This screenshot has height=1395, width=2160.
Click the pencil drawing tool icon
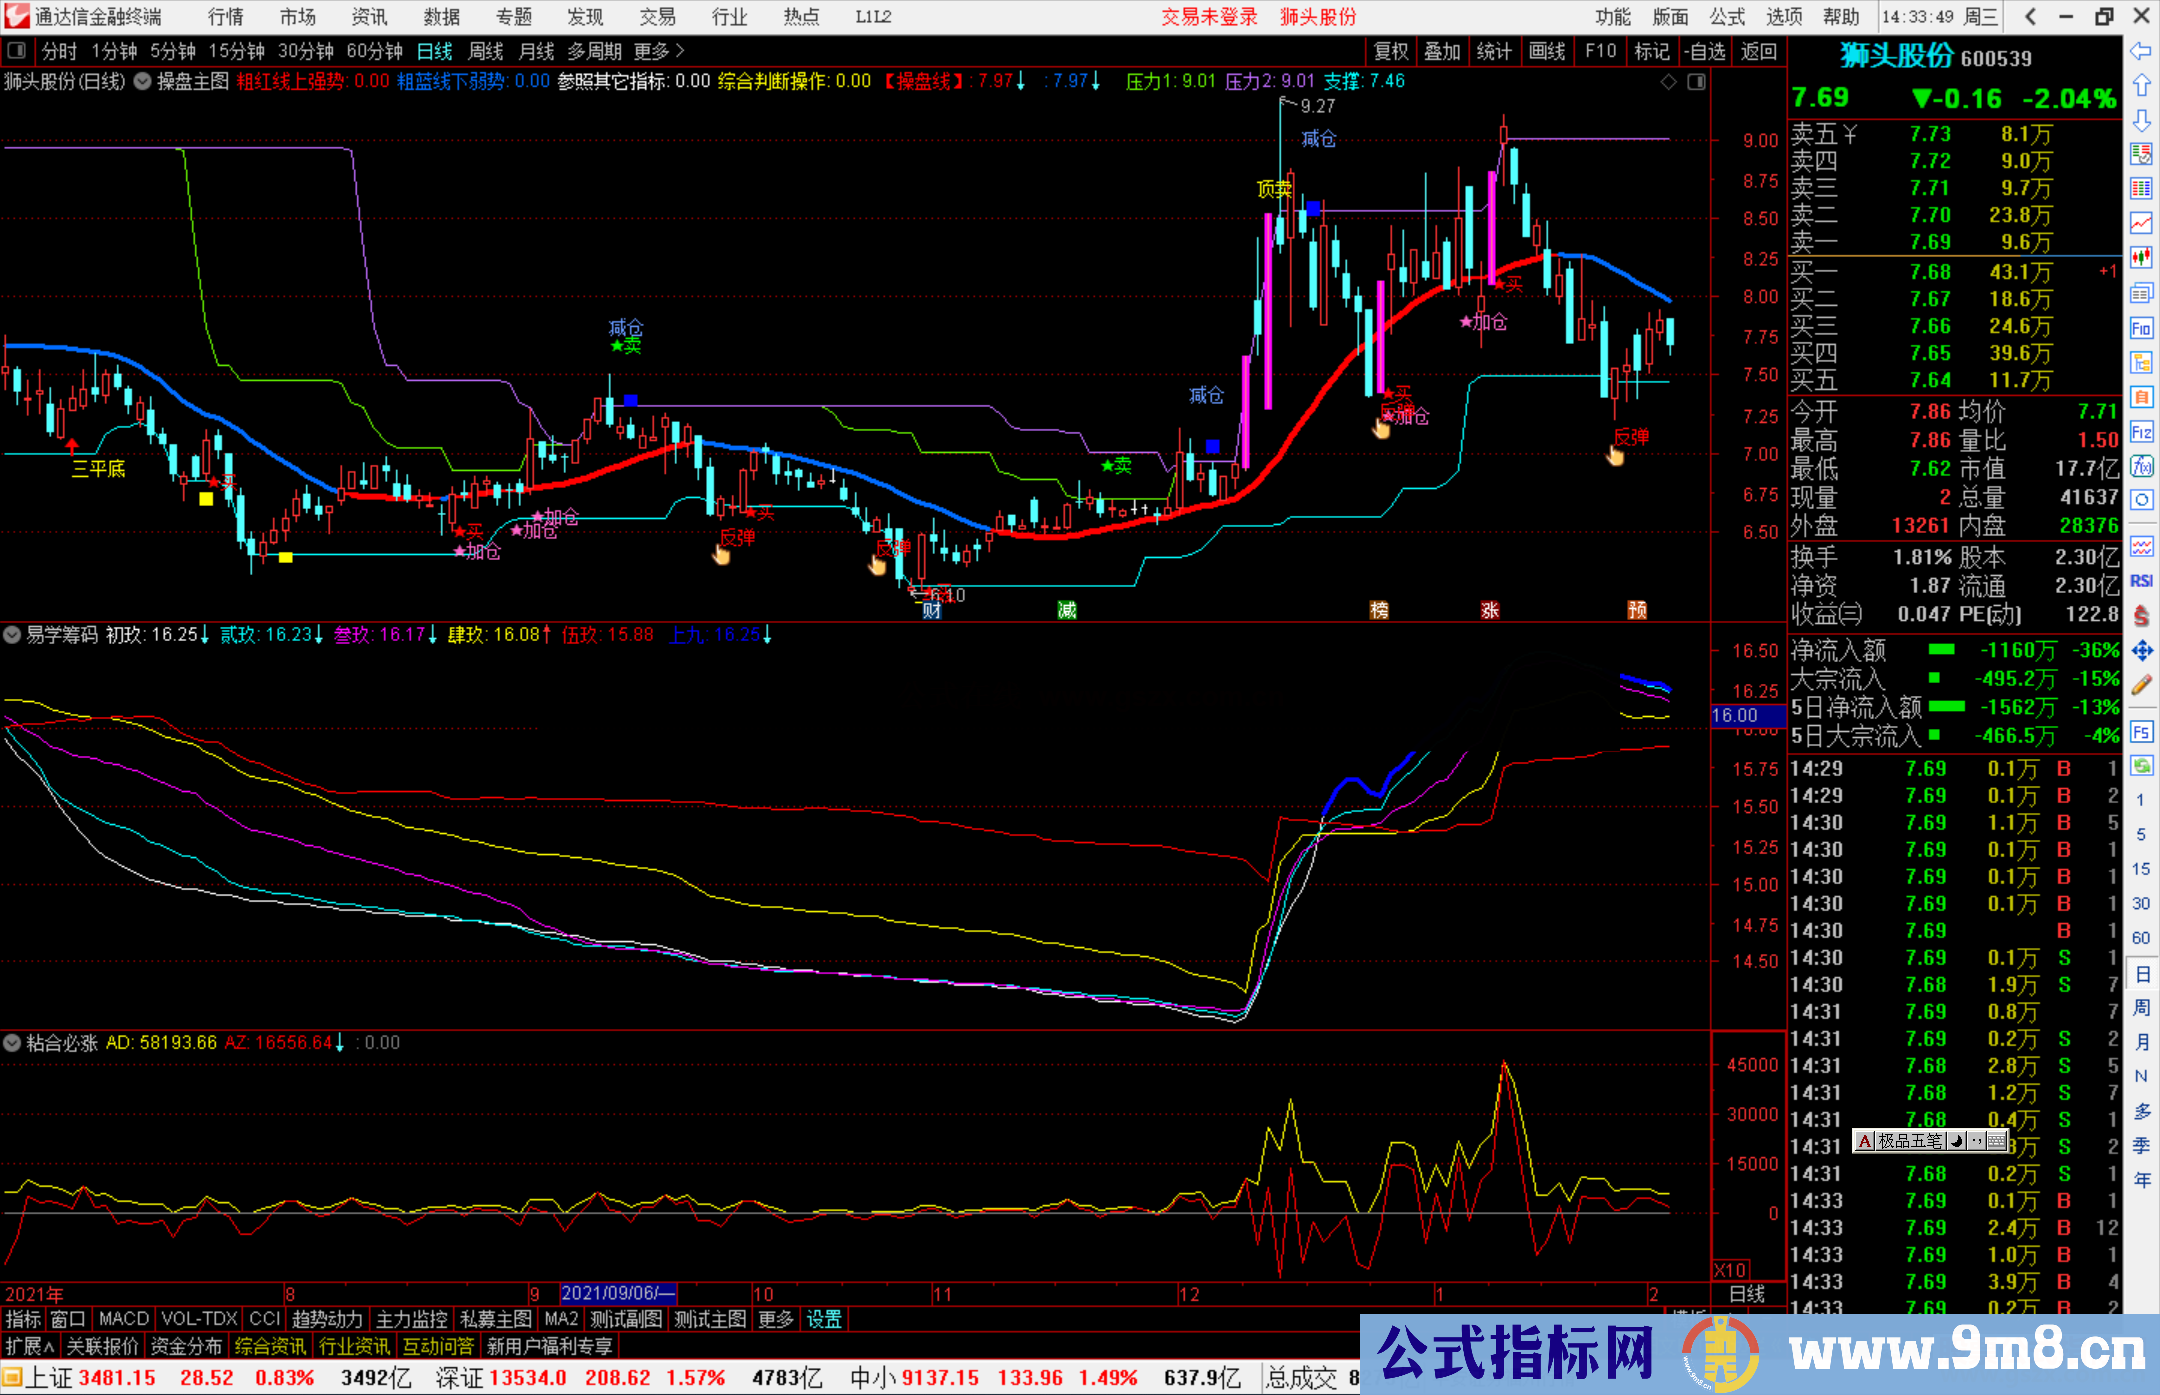point(2141,686)
